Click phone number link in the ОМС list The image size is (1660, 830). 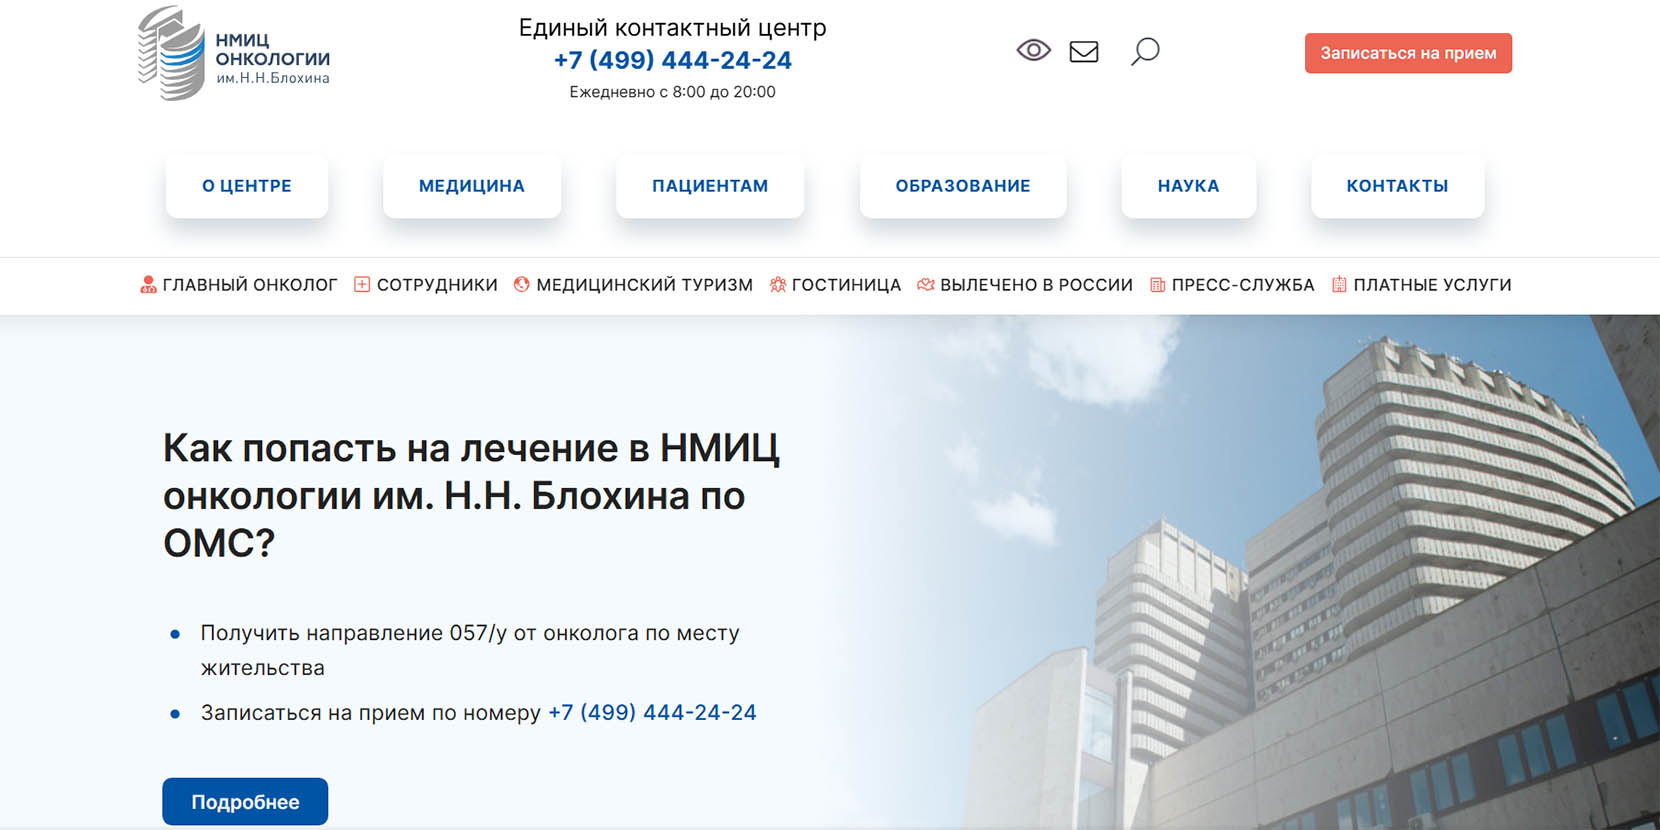click(x=652, y=713)
